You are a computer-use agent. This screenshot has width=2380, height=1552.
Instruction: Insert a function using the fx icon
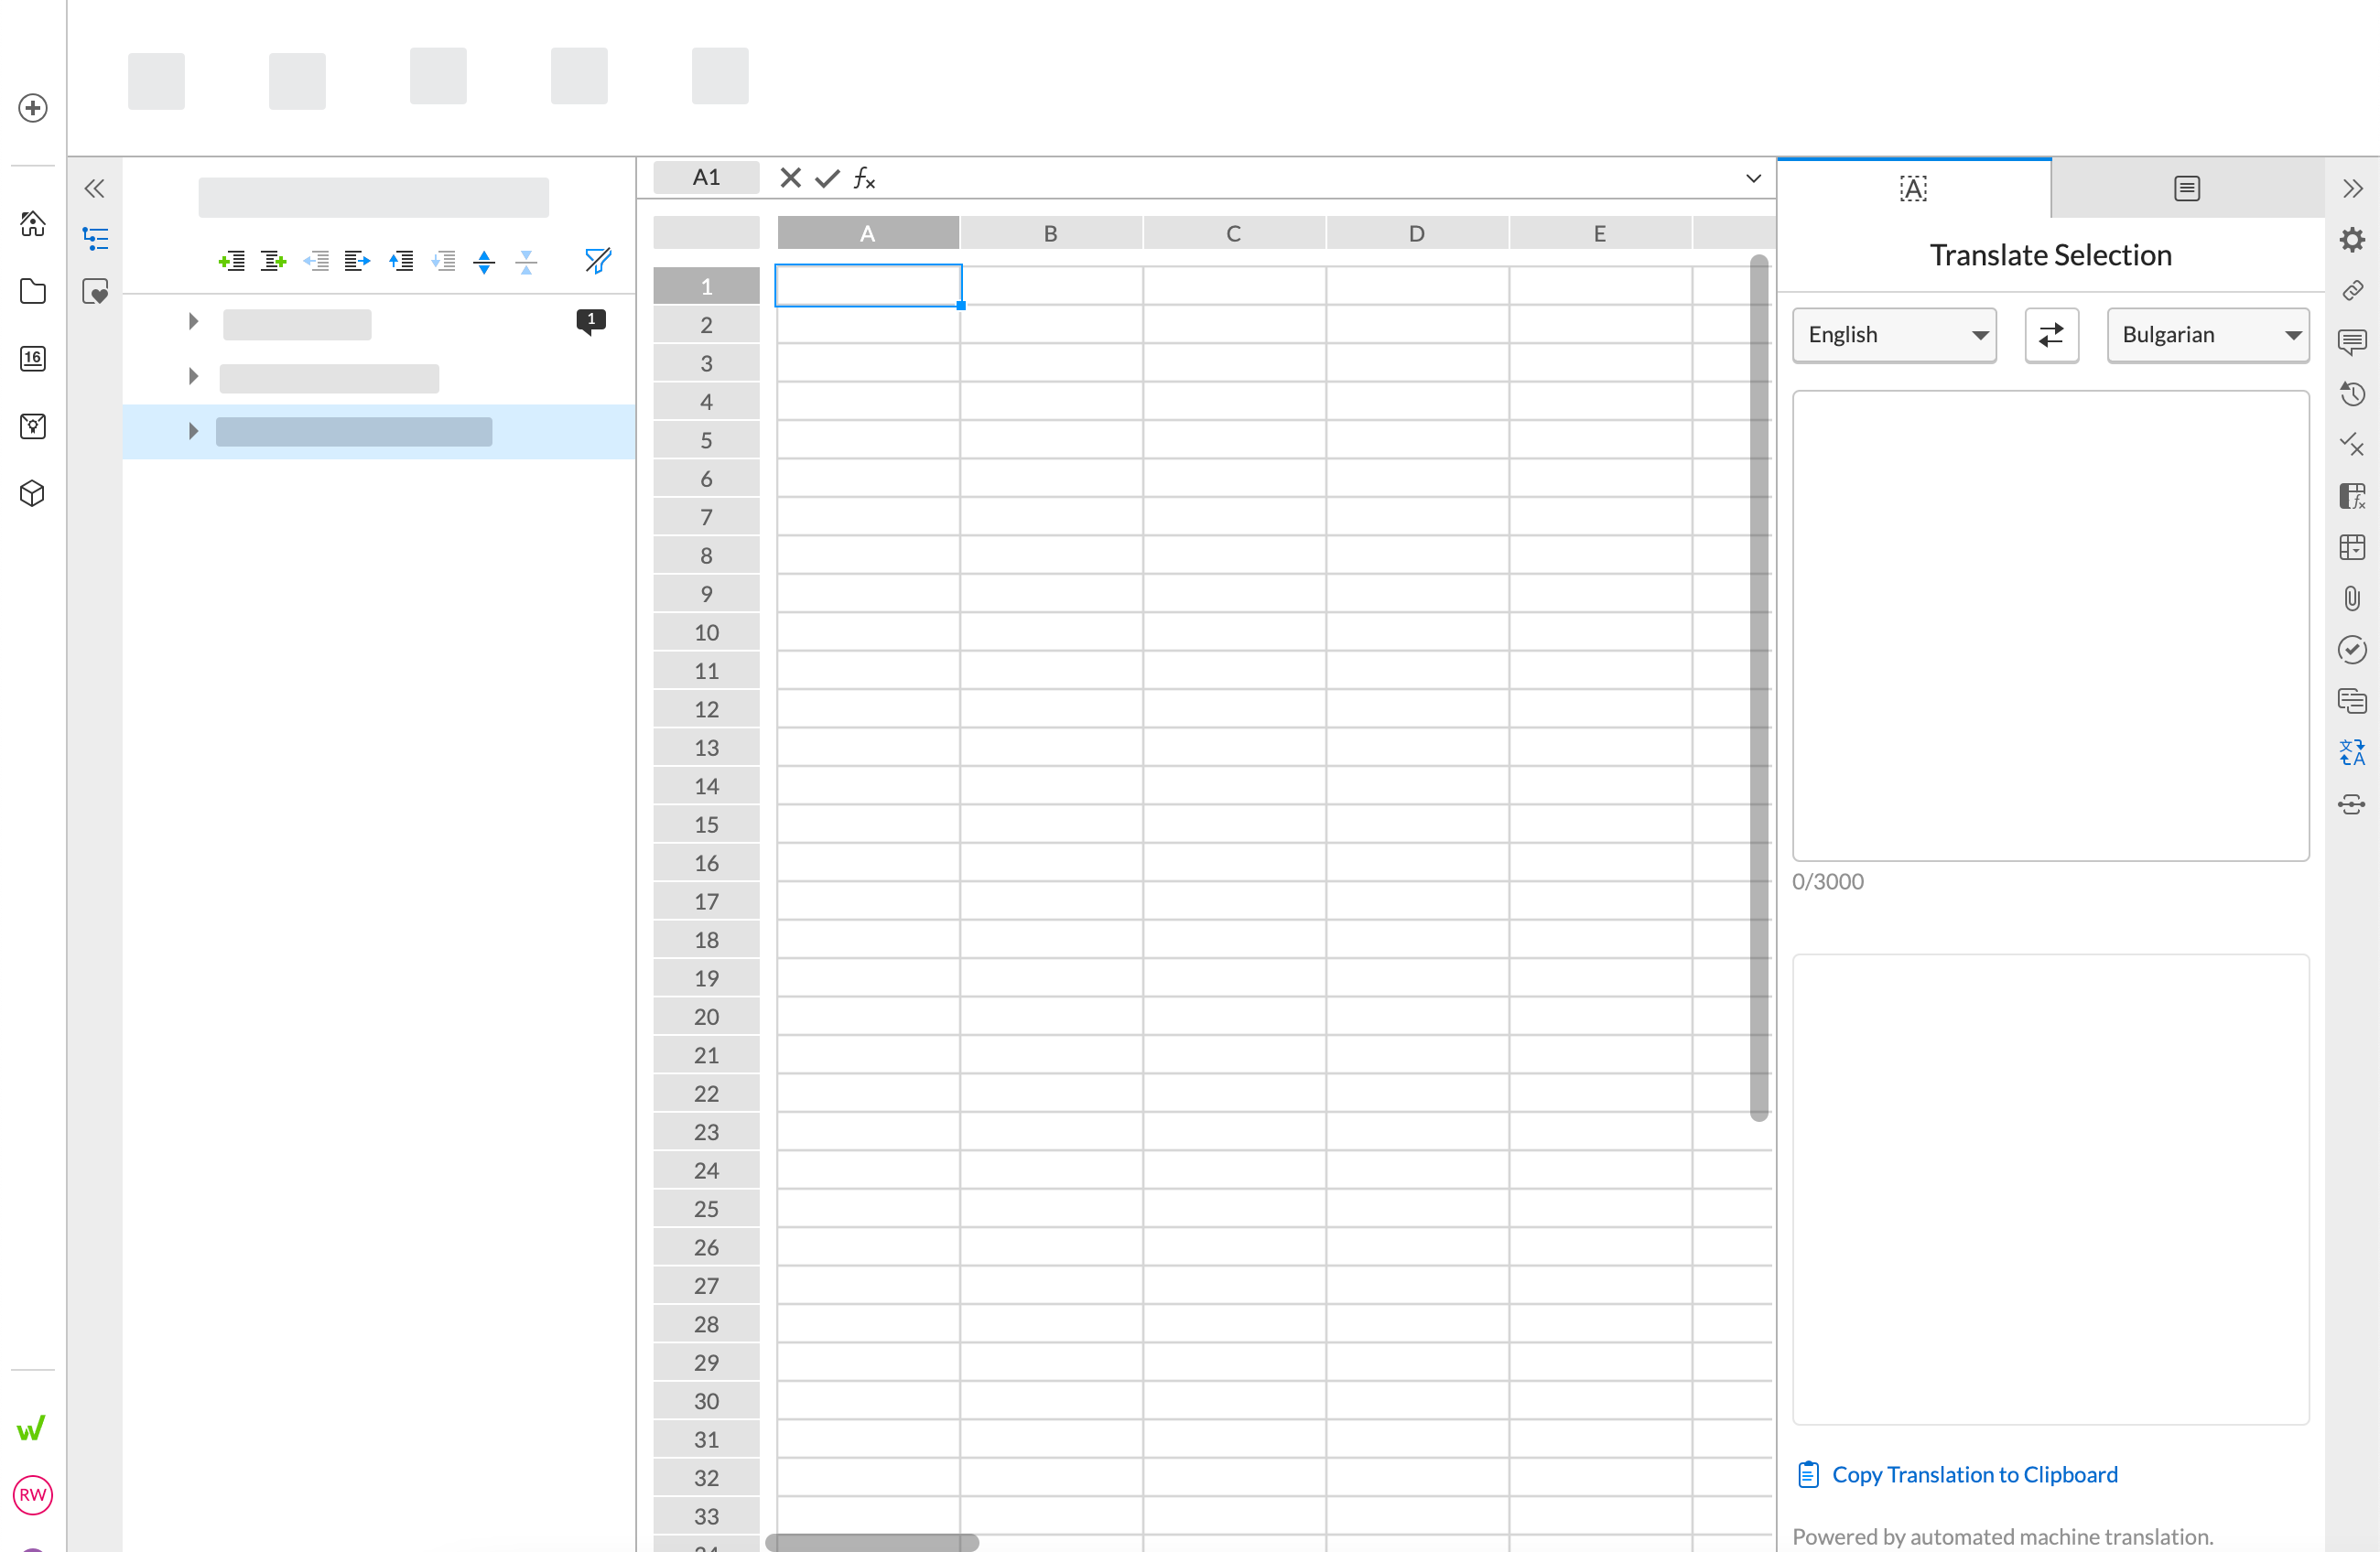pos(865,178)
